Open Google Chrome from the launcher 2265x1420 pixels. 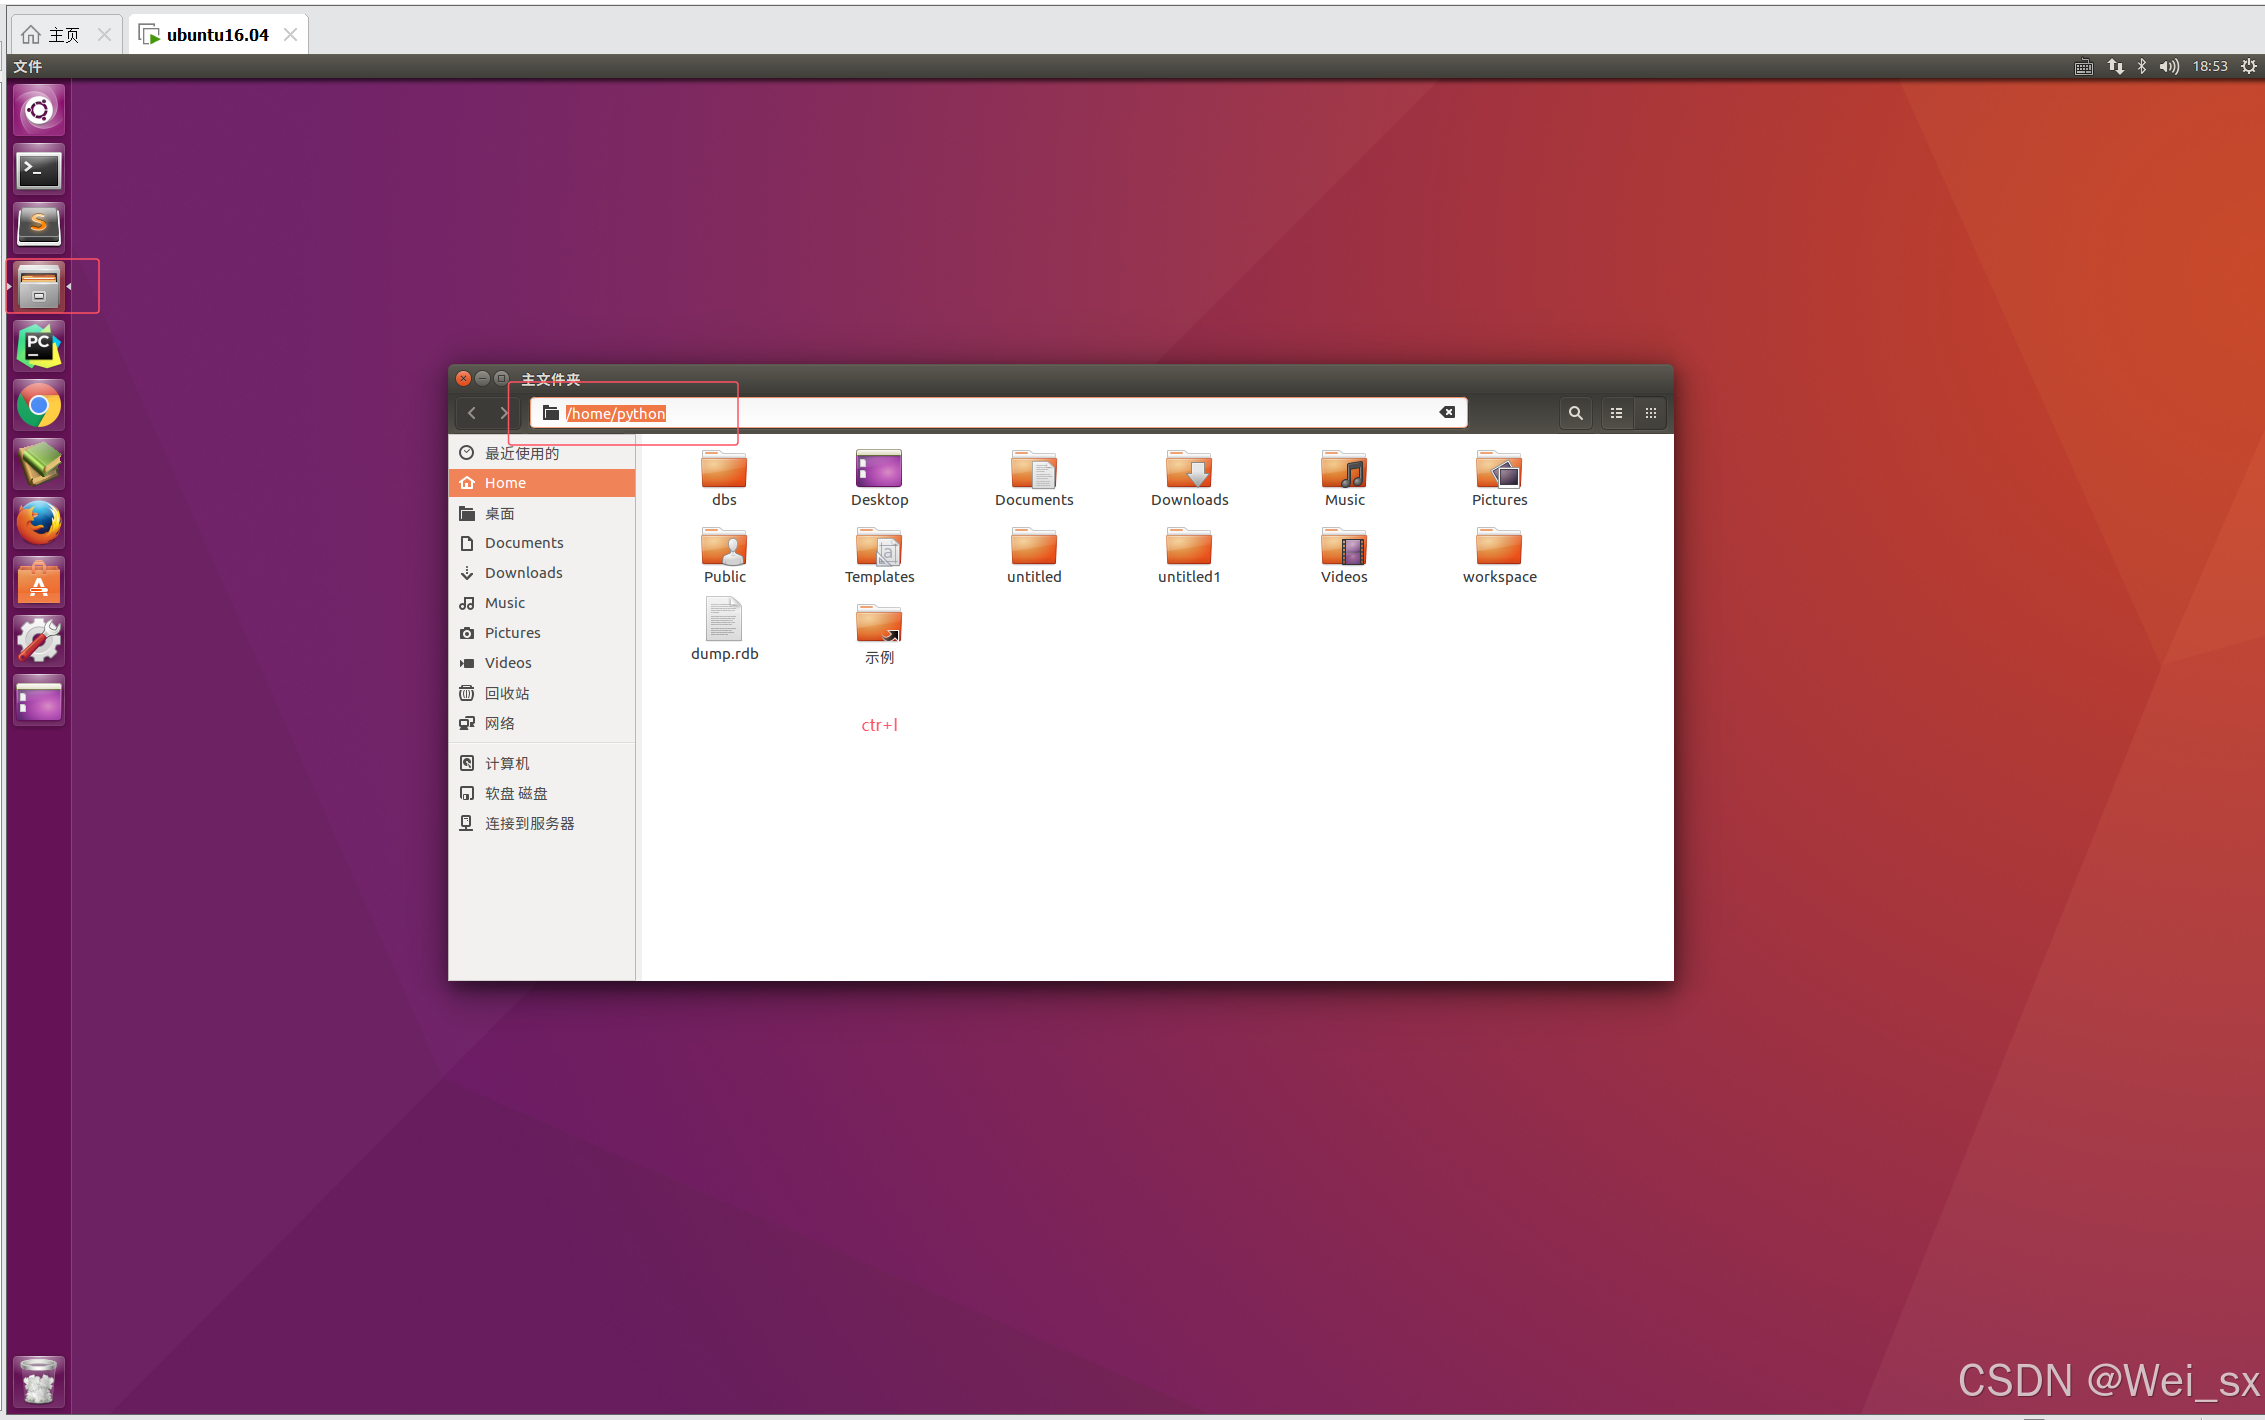[39, 406]
